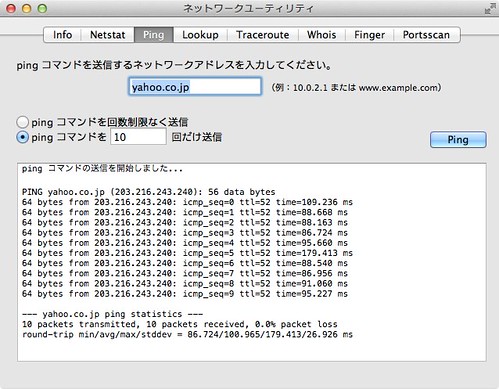This screenshot has width=499, height=389.
Task: Click the '回だけ送信' label
Action: [x=197, y=137]
